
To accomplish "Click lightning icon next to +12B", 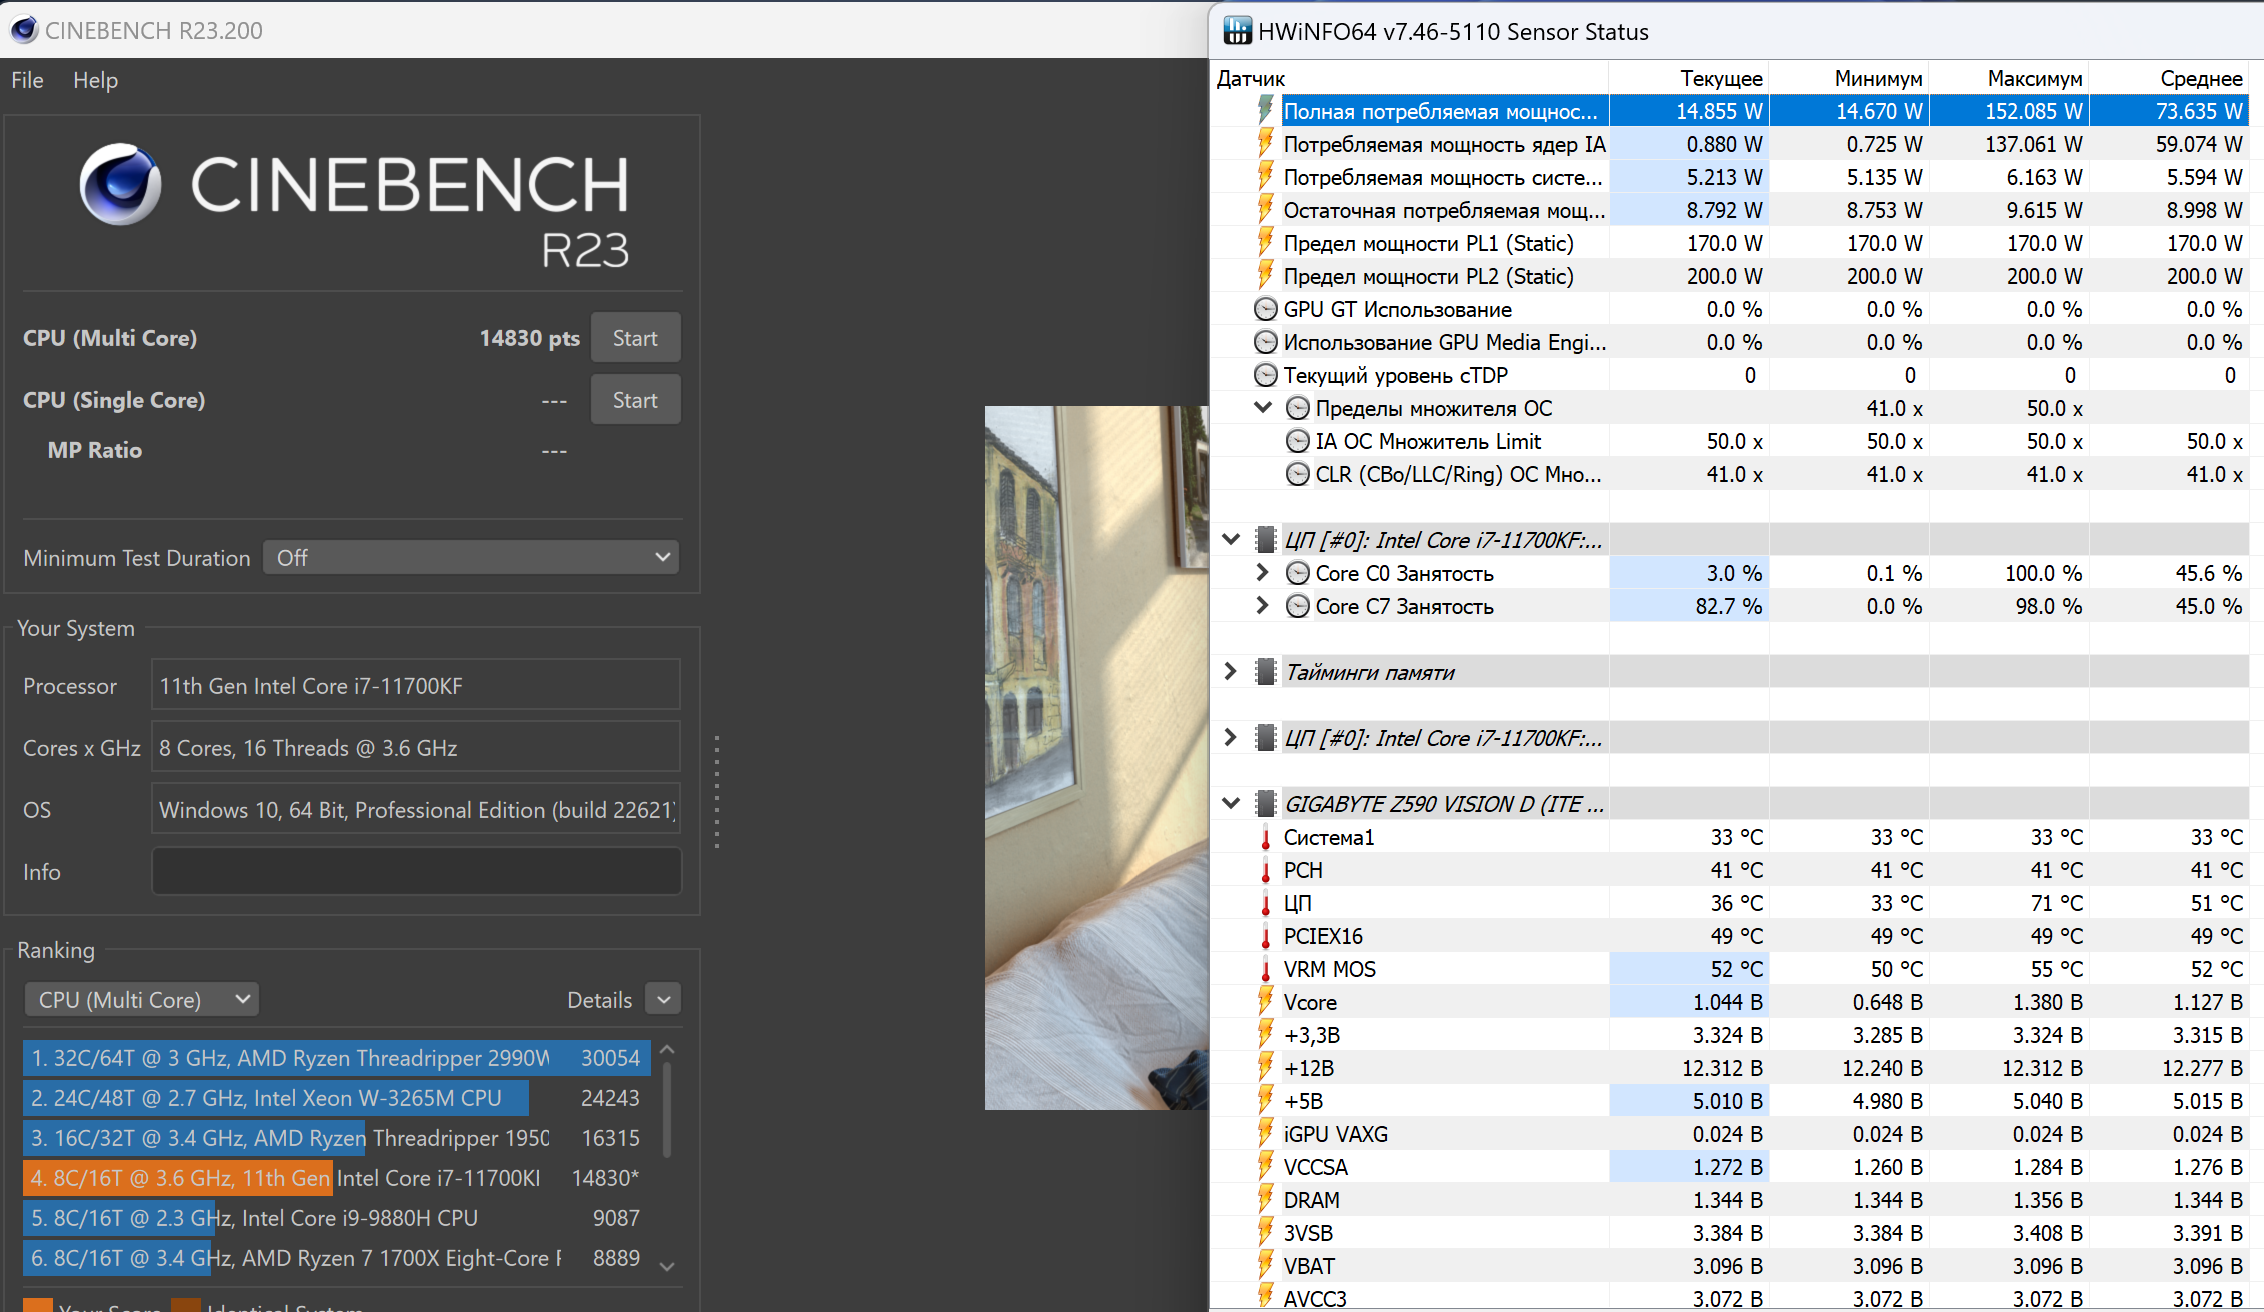I will (x=1265, y=1067).
